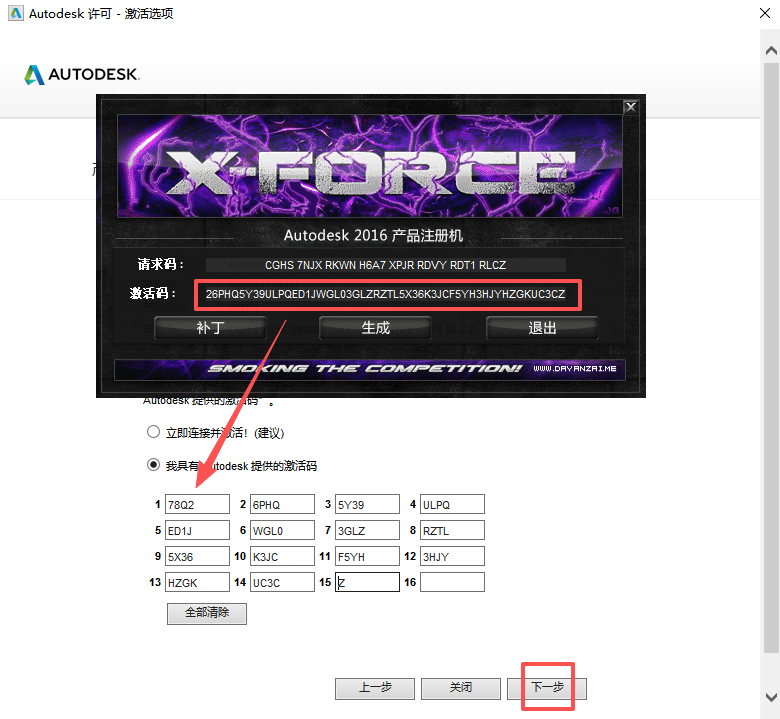Click the X-Force banner image
The image size is (780, 719).
(x=370, y=166)
